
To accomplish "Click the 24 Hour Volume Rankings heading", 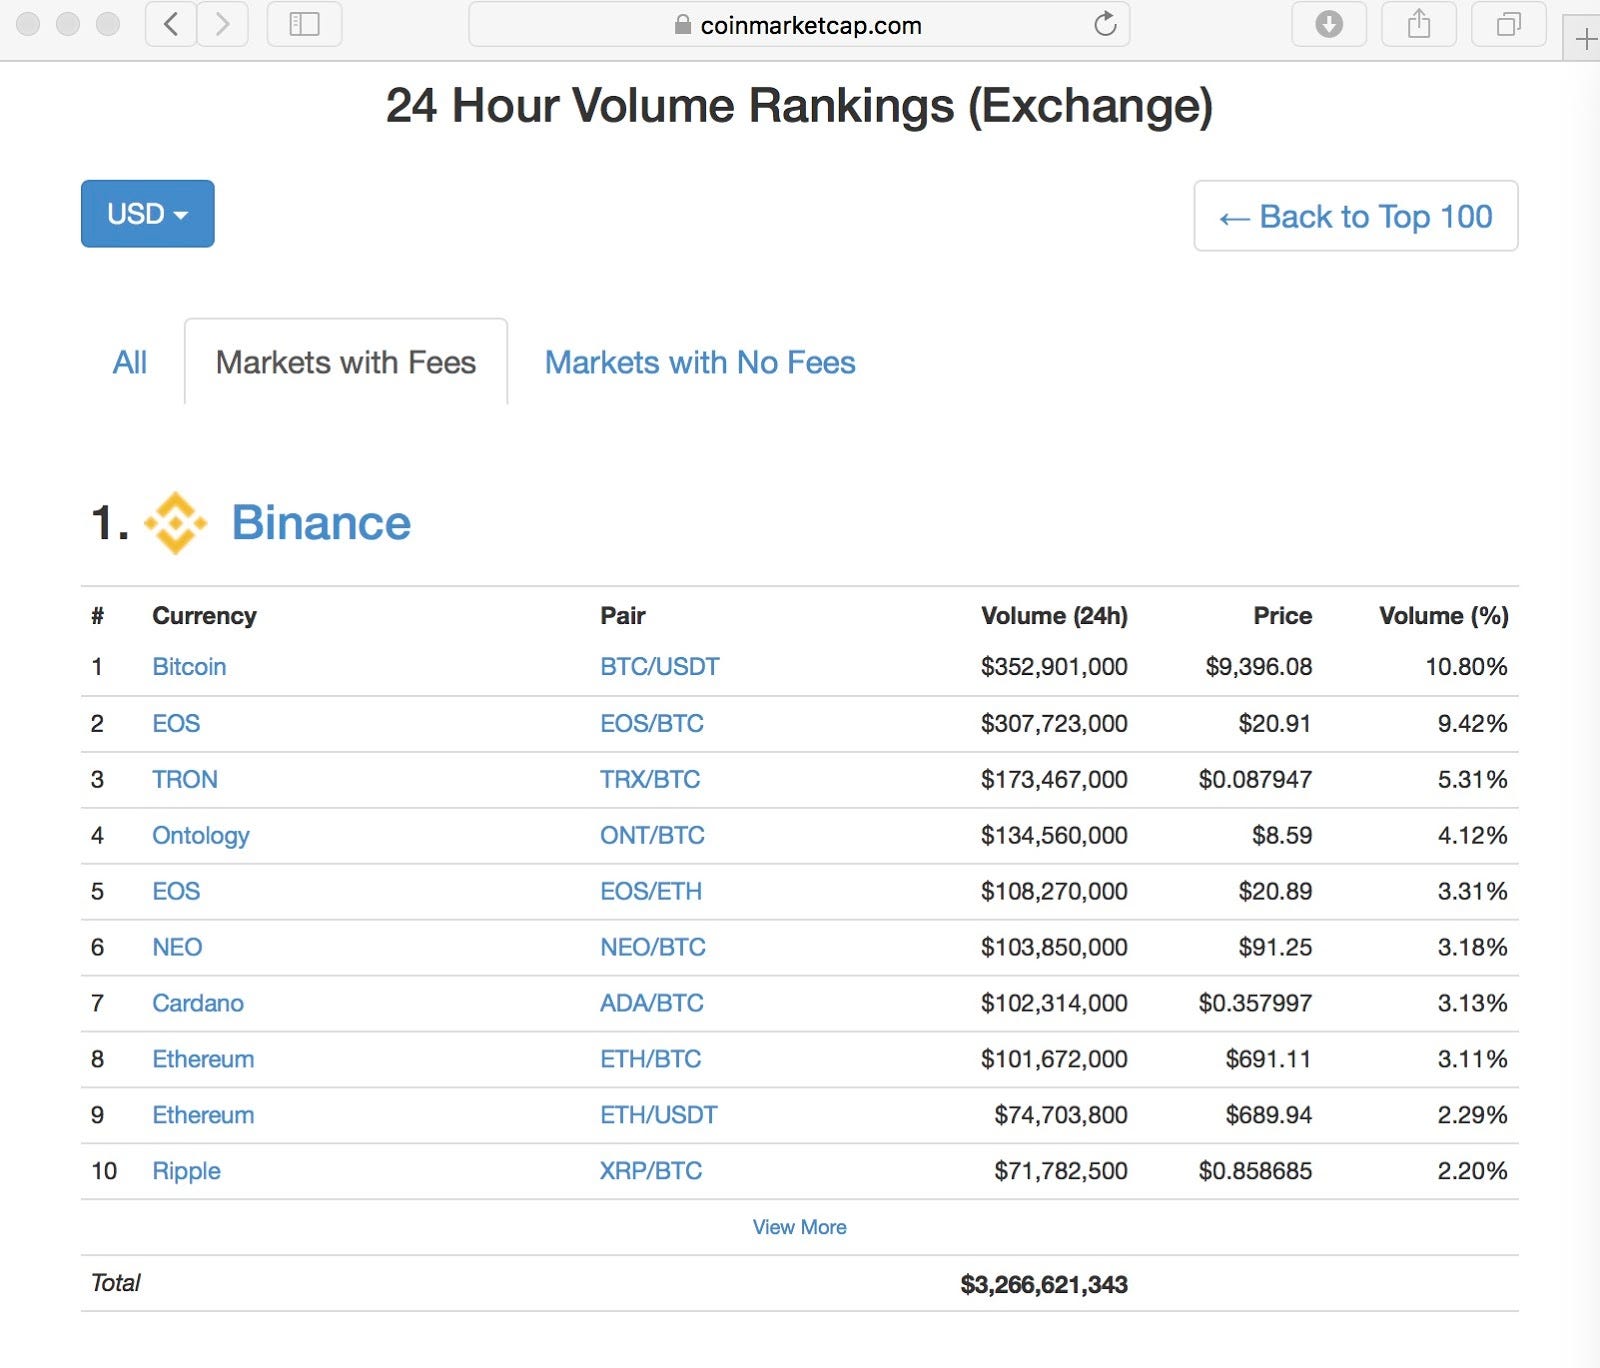I will coord(800,106).
